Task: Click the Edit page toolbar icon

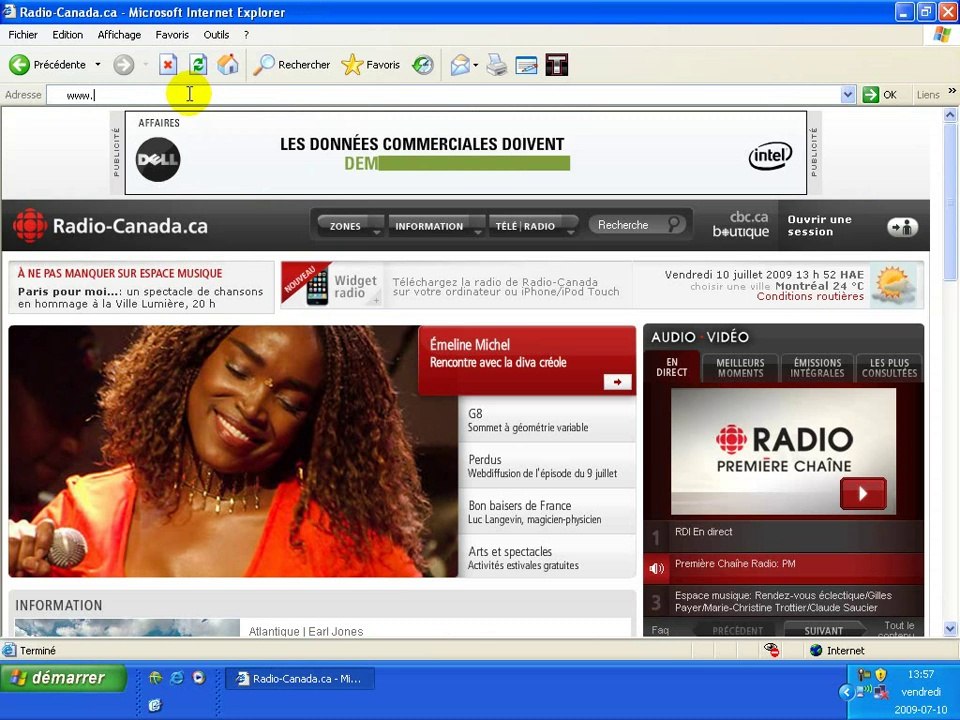Action: click(527, 64)
